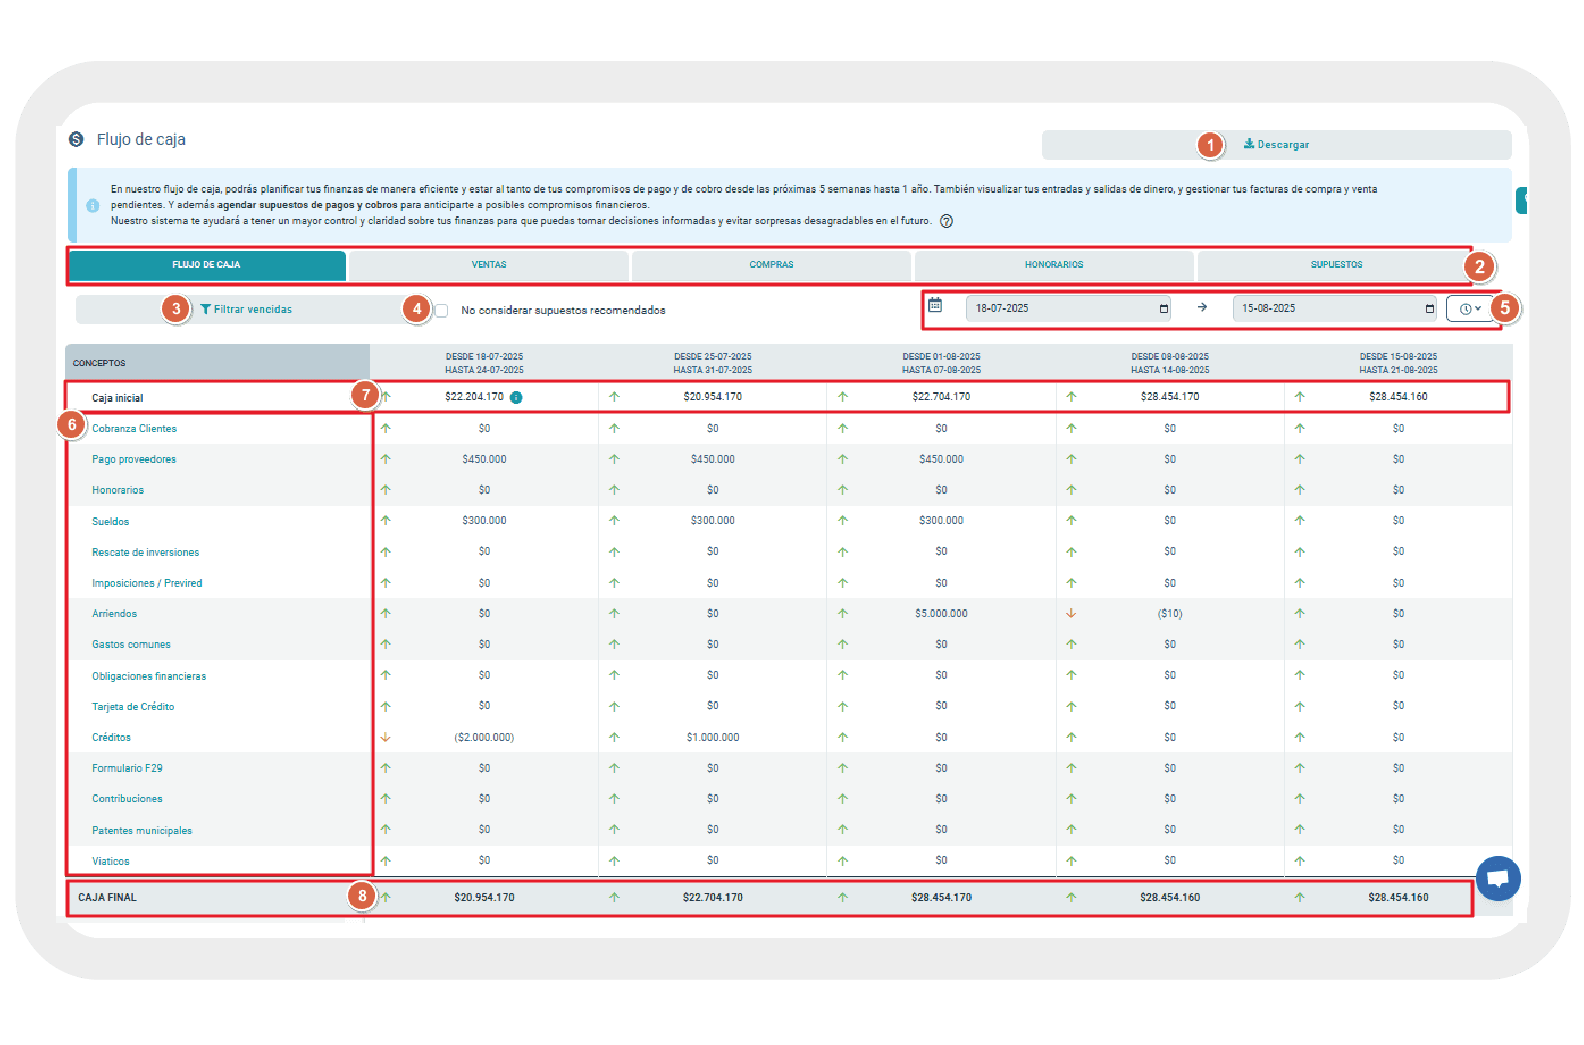
Task: Select the Formulario F29 concept
Action: tap(127, 768)
